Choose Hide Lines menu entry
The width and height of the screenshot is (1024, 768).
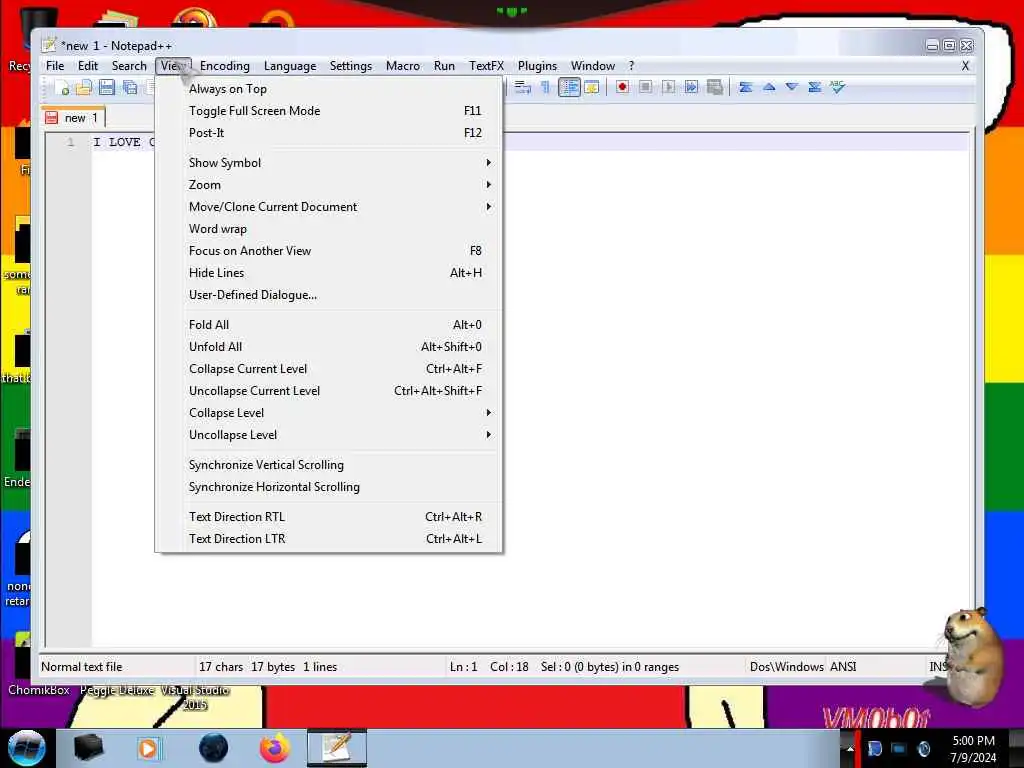tap(329, 273)
